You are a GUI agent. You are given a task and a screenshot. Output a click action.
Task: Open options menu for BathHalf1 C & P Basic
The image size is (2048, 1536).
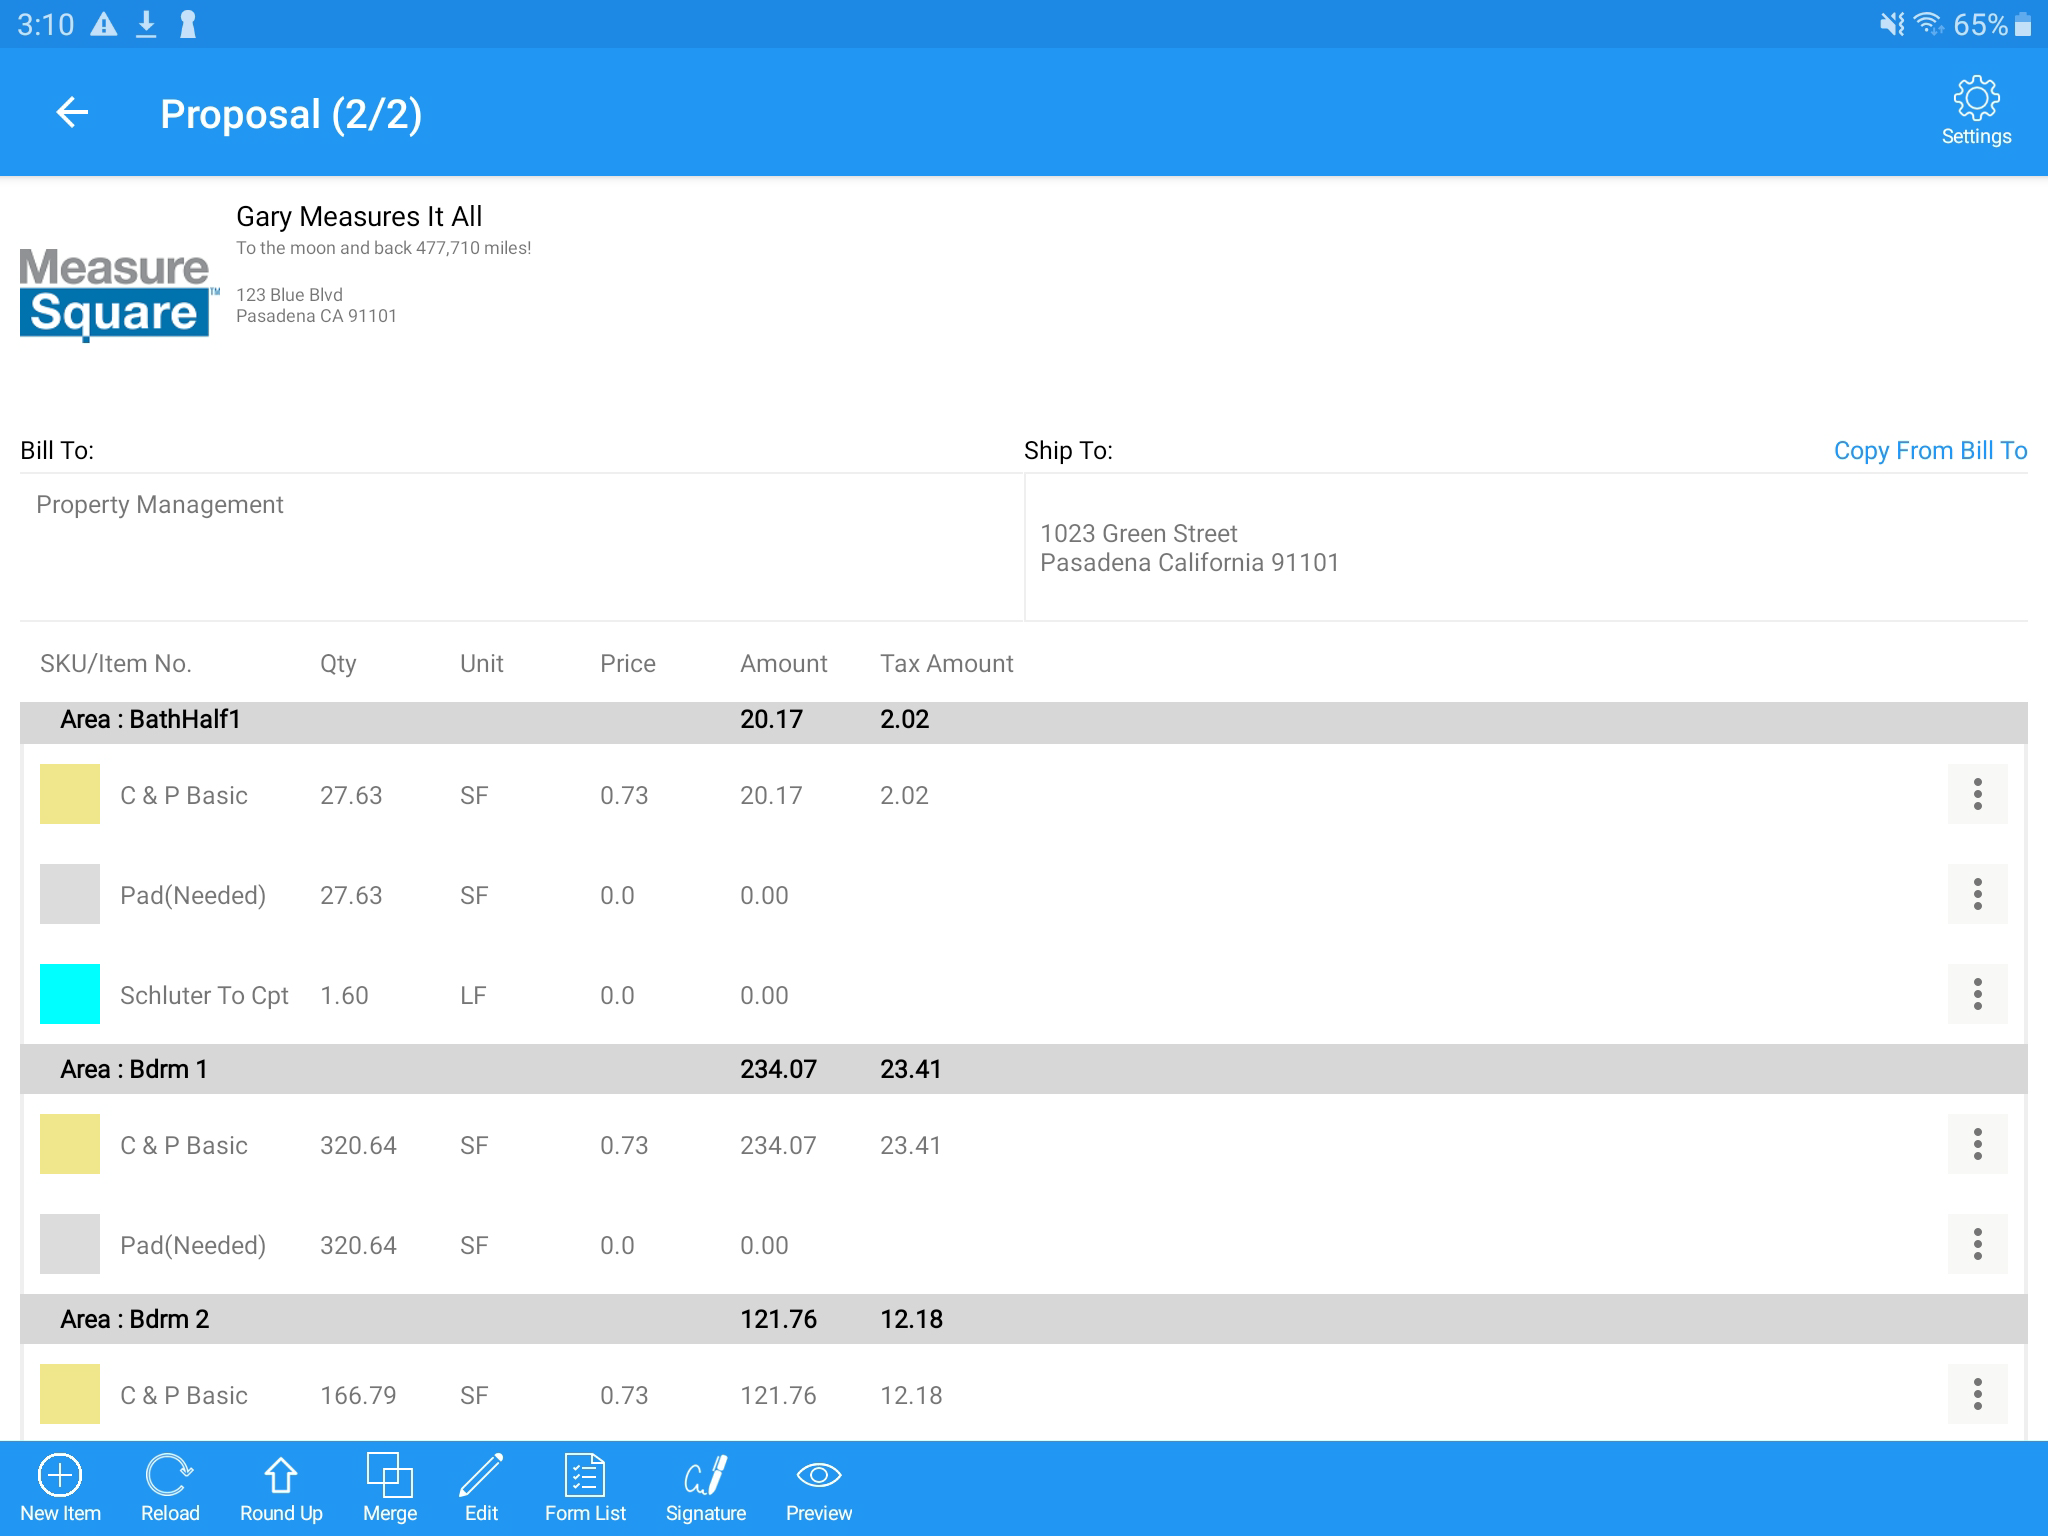pos(1977,794)
